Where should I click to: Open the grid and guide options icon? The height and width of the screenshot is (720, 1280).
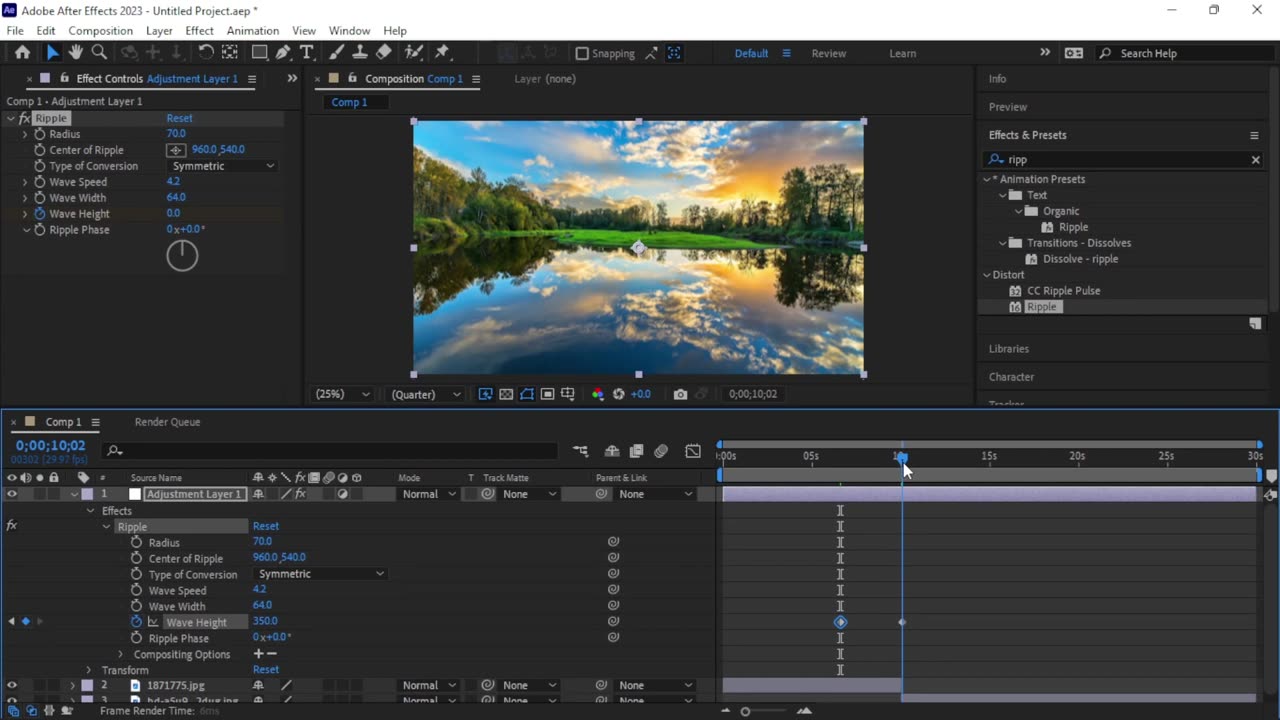click(568, 394)
